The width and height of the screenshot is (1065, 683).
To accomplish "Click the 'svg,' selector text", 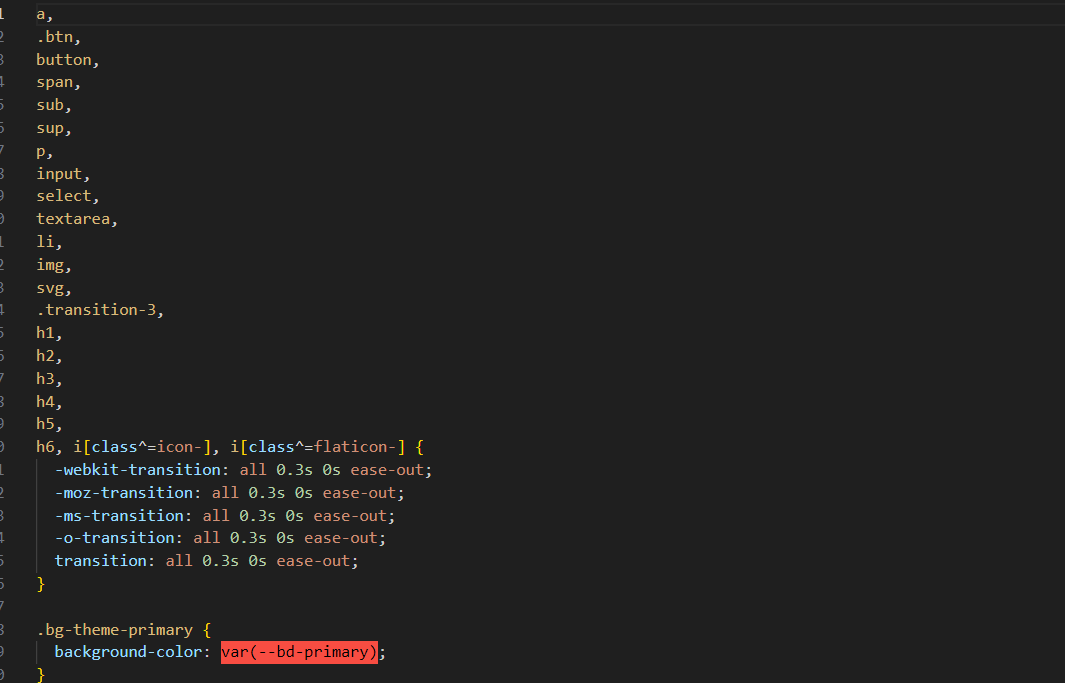I will pos(54,288).
